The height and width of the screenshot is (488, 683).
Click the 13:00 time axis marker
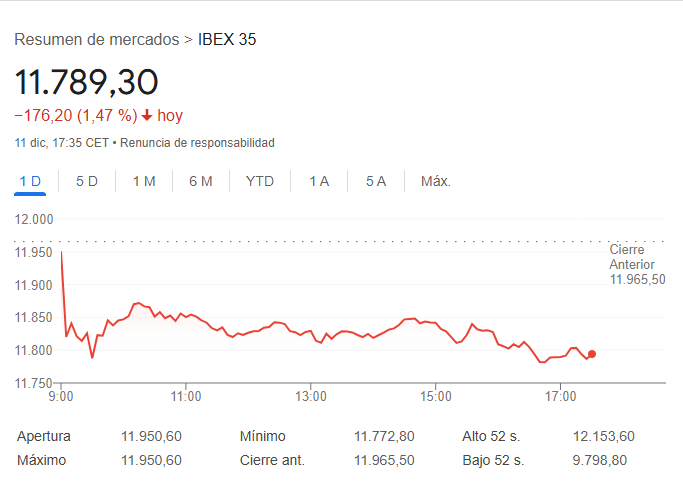[311, 396]
